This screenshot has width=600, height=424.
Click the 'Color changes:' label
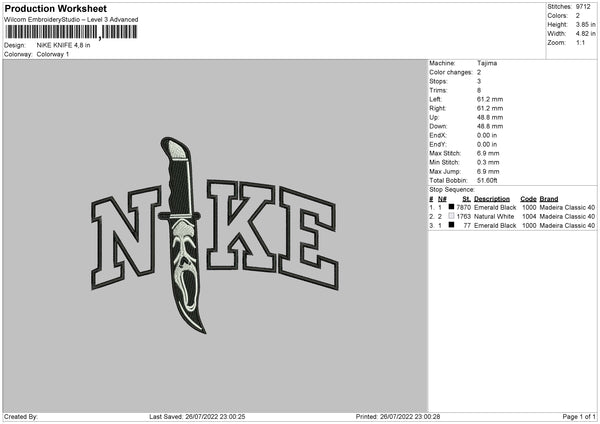coord(451,72)
